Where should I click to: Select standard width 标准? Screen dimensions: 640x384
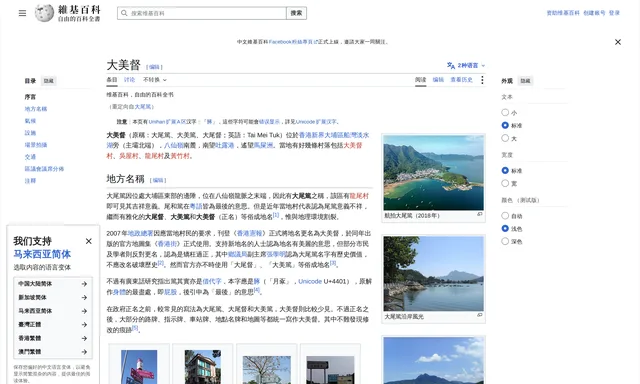(x=505, y=171)
